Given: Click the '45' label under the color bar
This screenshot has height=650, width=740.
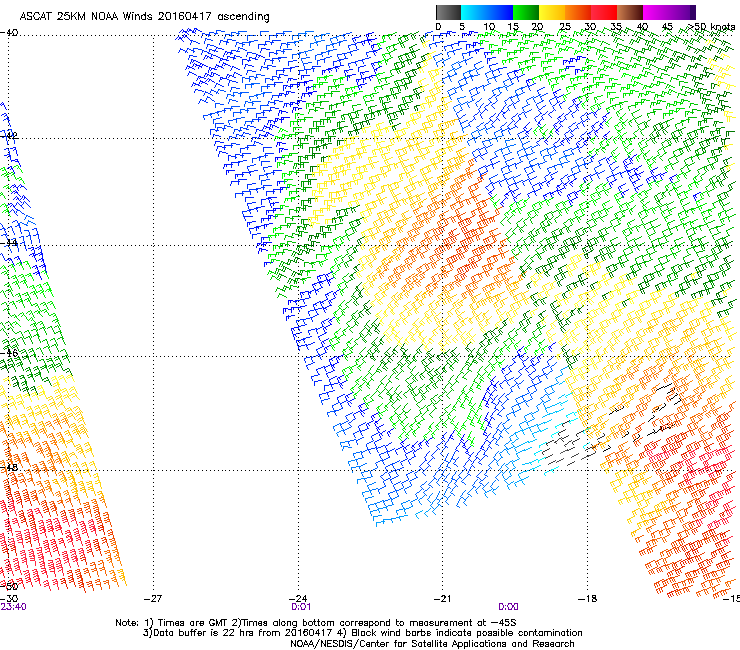Looking at the screenshot, I should (667, 27).
